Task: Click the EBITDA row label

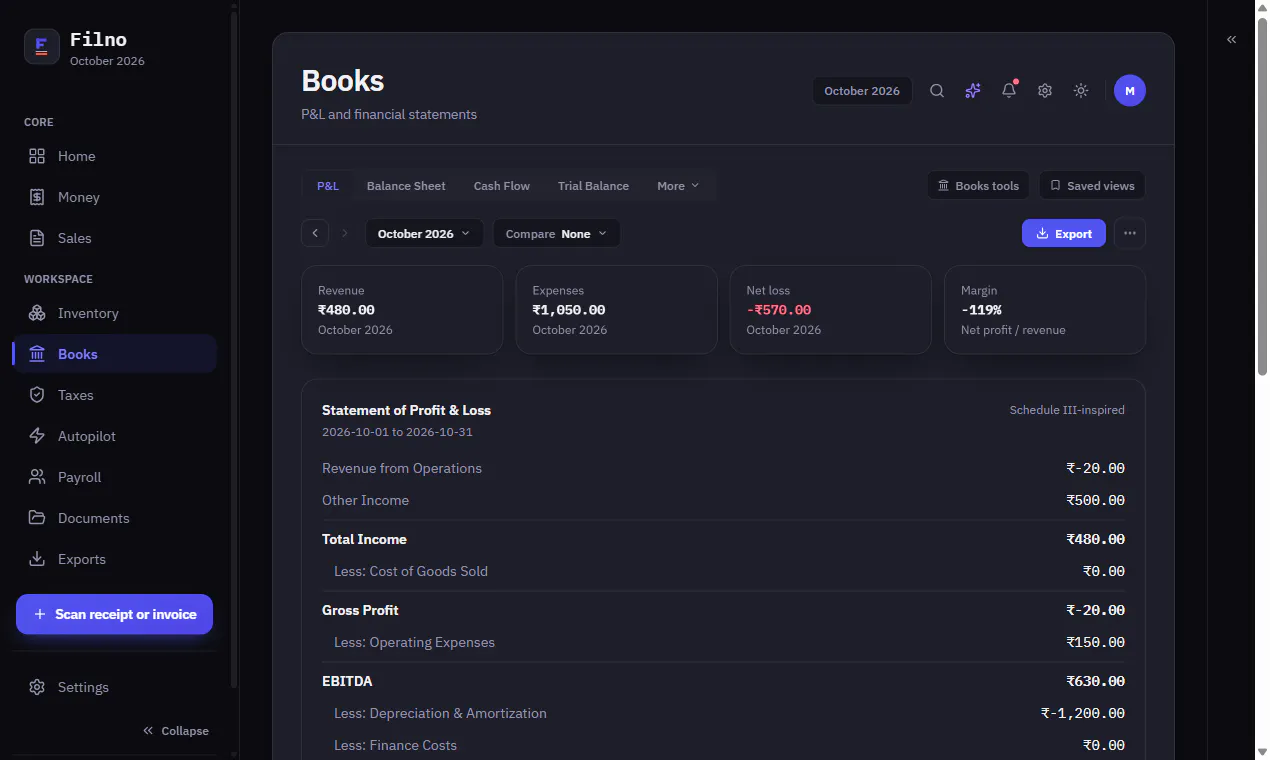Action: click(x=347, y=681)
